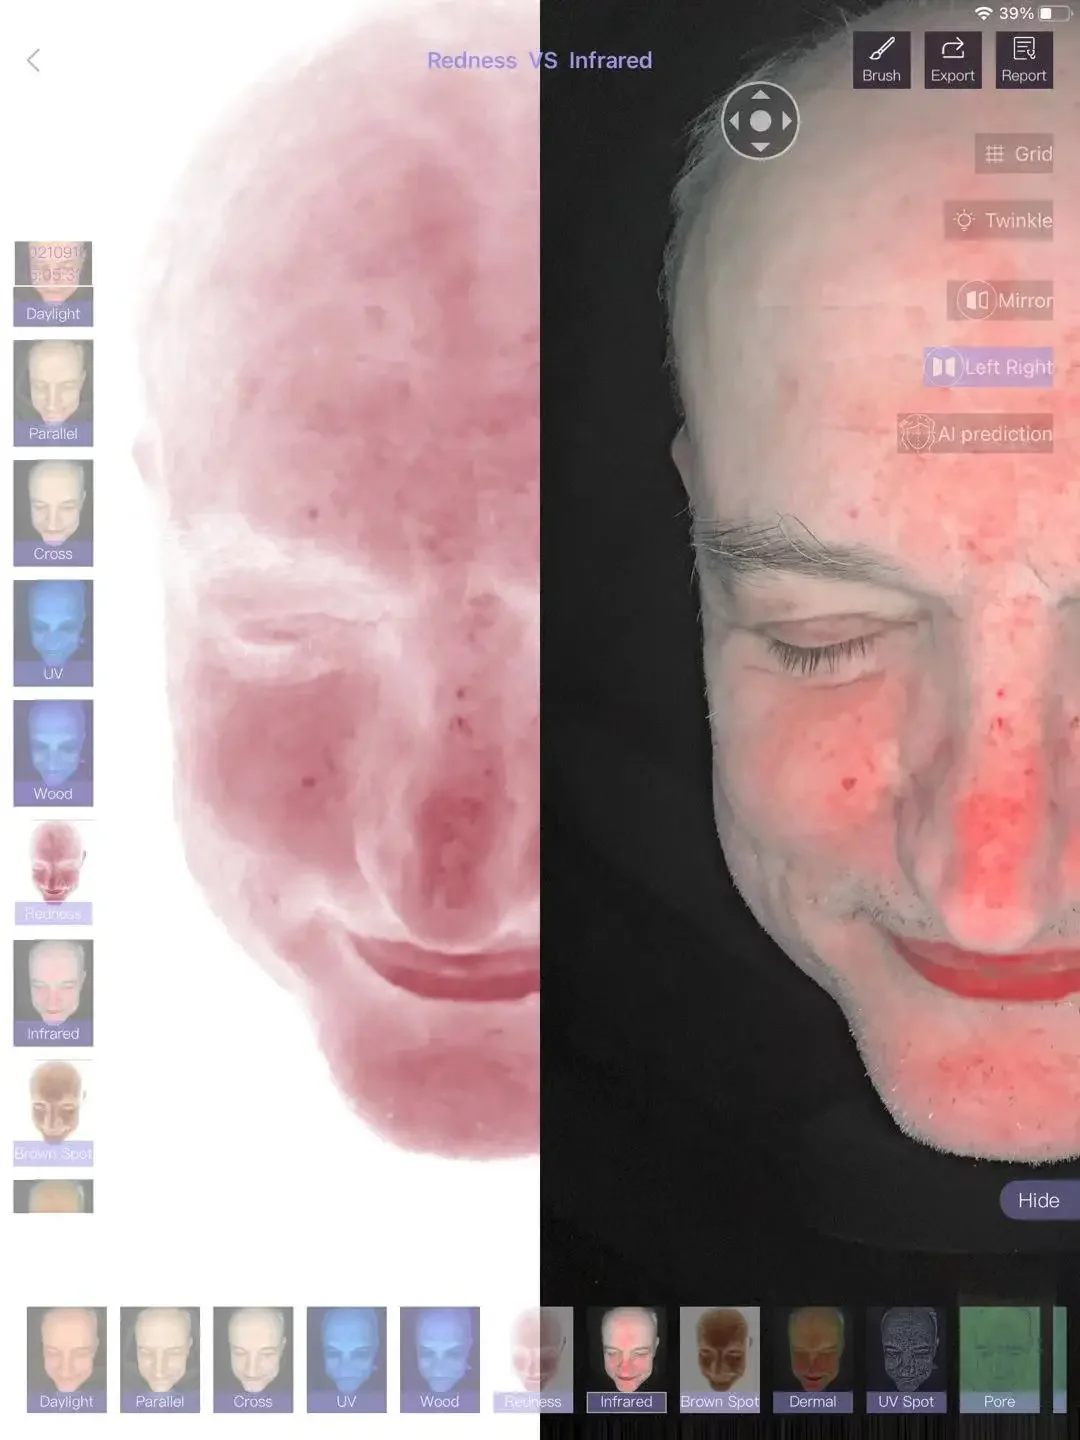Tap the Wi-Fi status icon
Screen dimensions: 1080x1440
click(x=983, y=13)
